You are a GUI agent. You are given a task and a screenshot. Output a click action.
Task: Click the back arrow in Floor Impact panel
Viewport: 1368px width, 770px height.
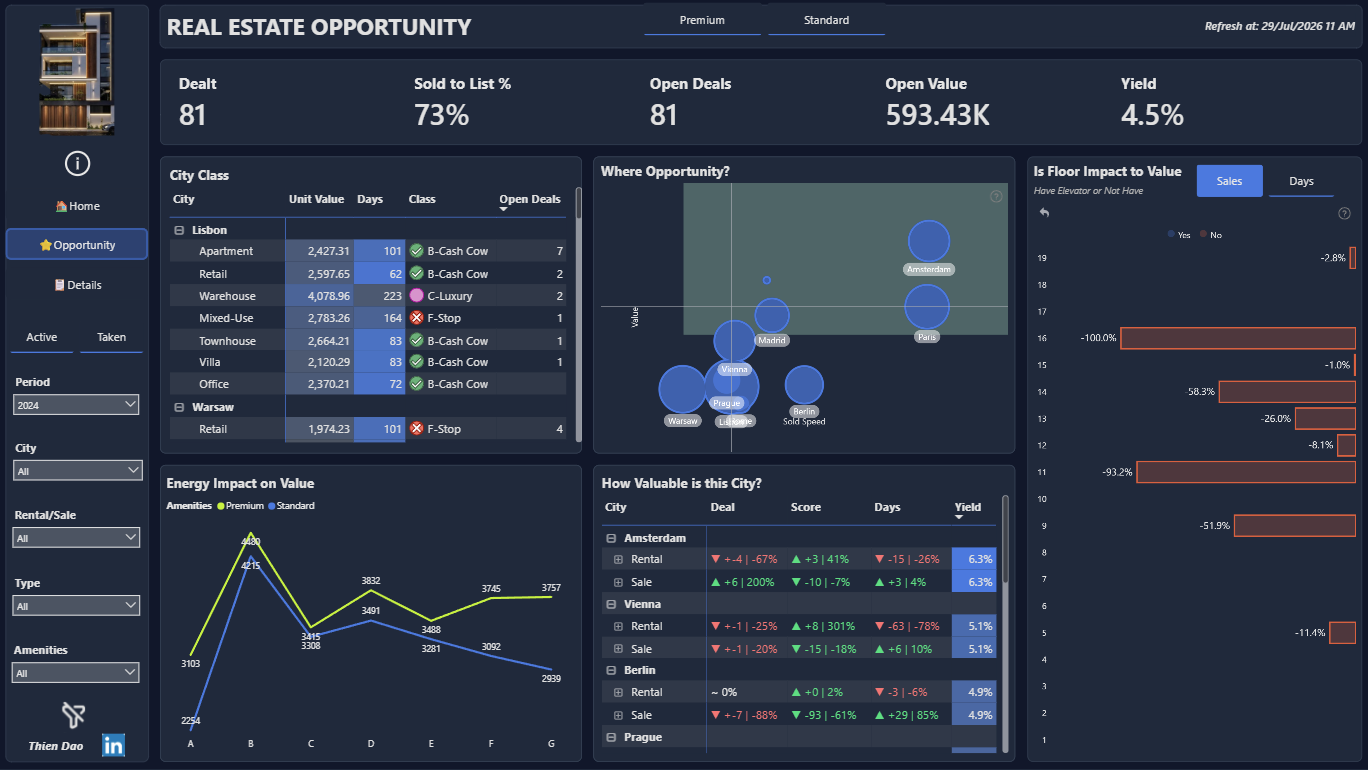1044,212
